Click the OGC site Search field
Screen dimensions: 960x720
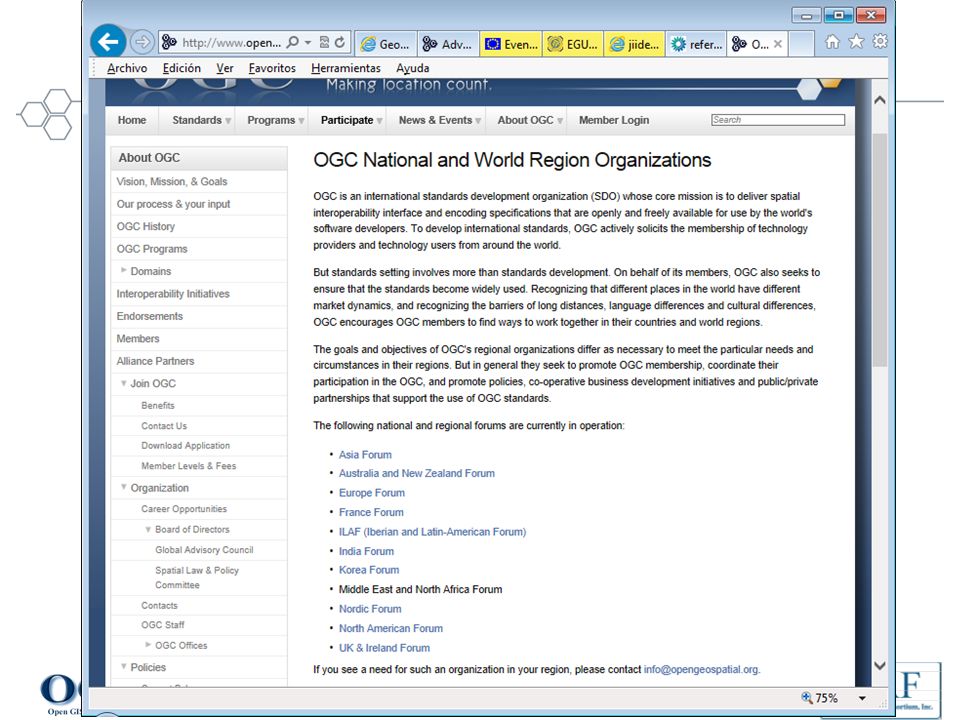[778, 120]
